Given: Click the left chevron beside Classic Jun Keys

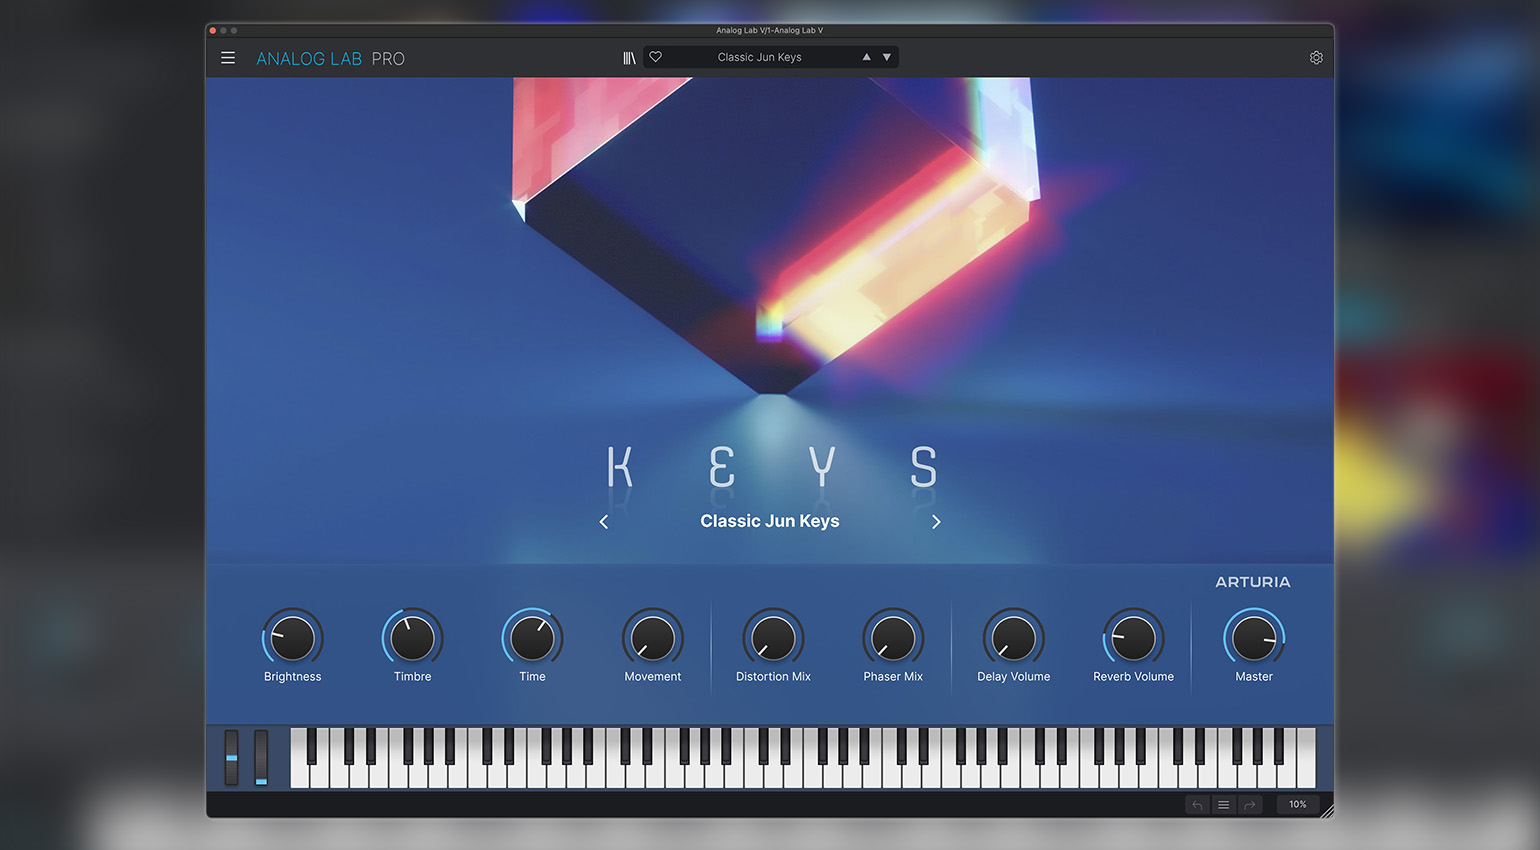Looking at the screenshot, I should coord(604,522).
